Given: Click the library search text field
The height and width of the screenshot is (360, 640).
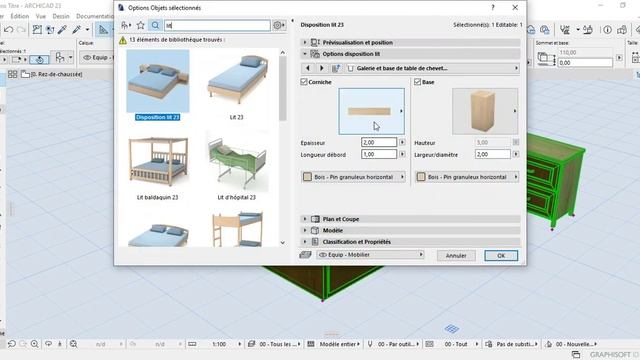Looking at the screenshot, I should 217,25.
